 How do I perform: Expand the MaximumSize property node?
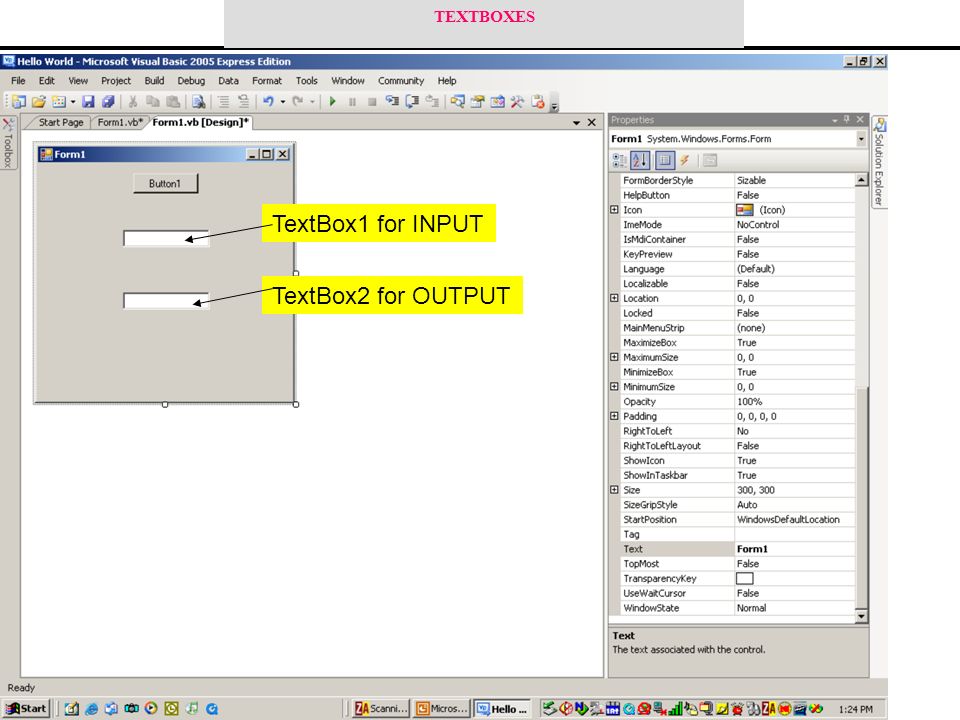coord(614,357)
